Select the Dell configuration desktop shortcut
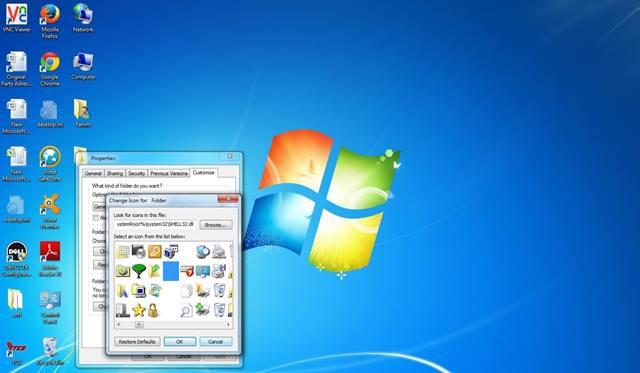The width and height of the screenshot is (640, 373). (x=16, y=259)
